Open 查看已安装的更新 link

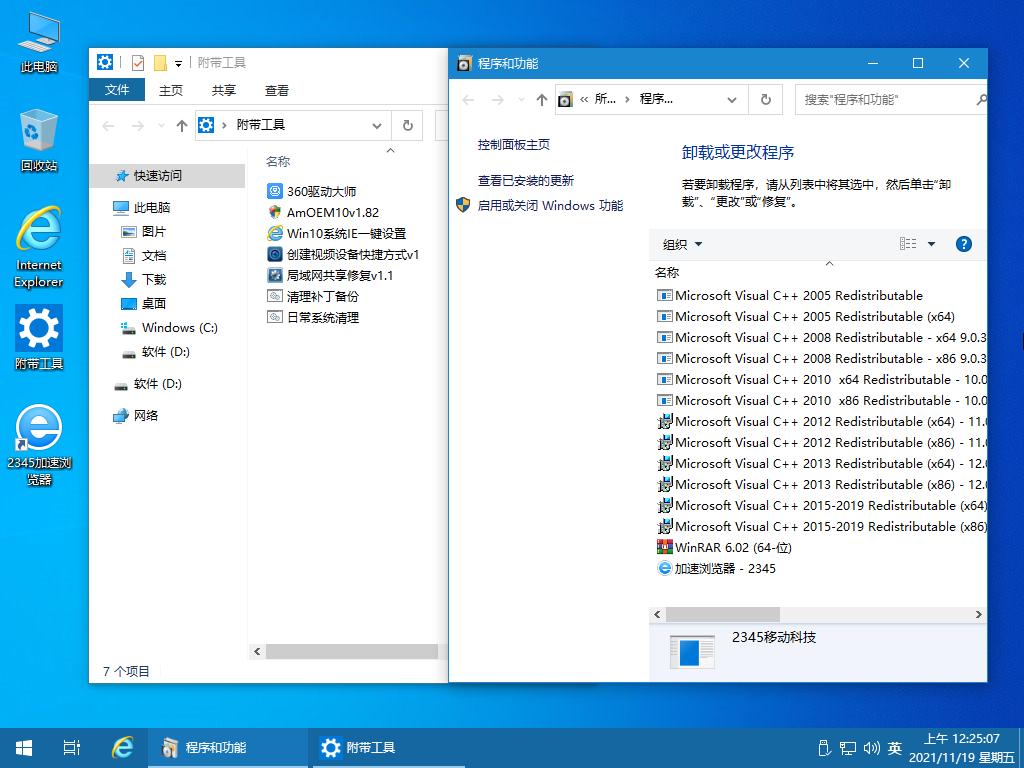click(526, 180)
